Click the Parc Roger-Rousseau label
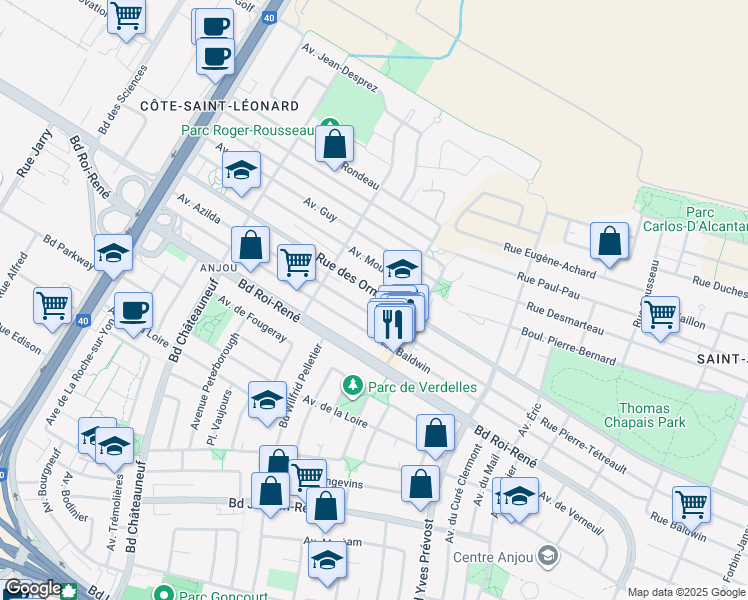 247,130
